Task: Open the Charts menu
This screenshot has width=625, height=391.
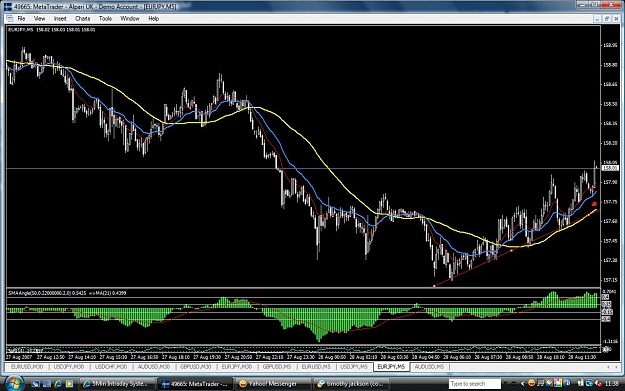Action: click(83, 18)
